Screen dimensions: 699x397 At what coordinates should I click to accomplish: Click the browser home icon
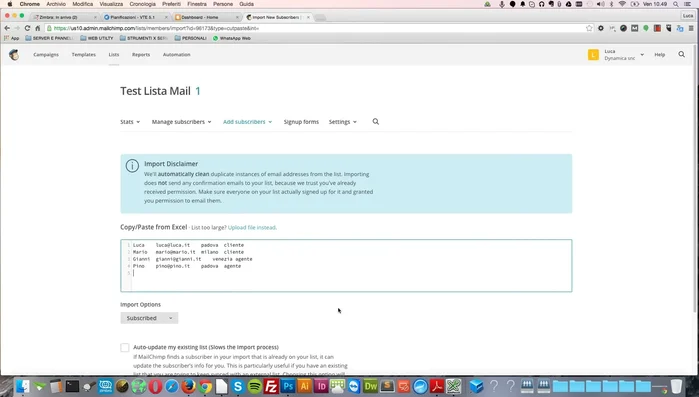pyautogui.click(x=38, y=28)
